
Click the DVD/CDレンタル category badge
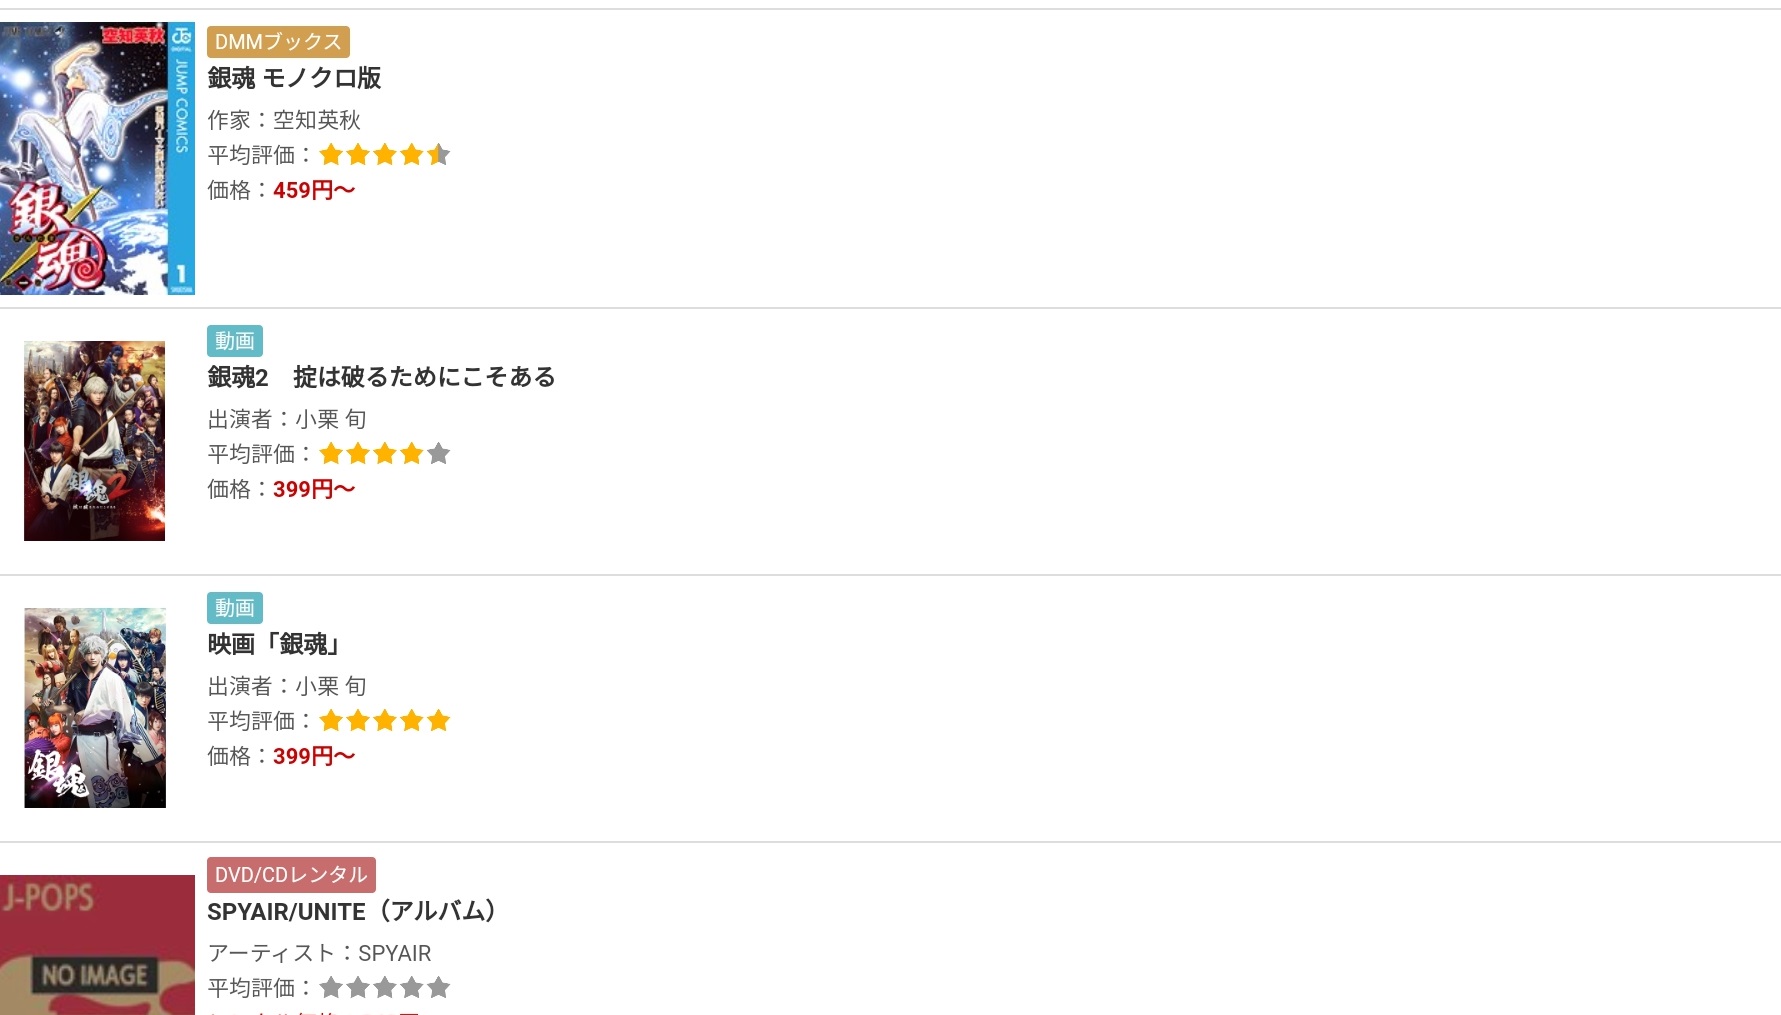click(x=291, y=875)
